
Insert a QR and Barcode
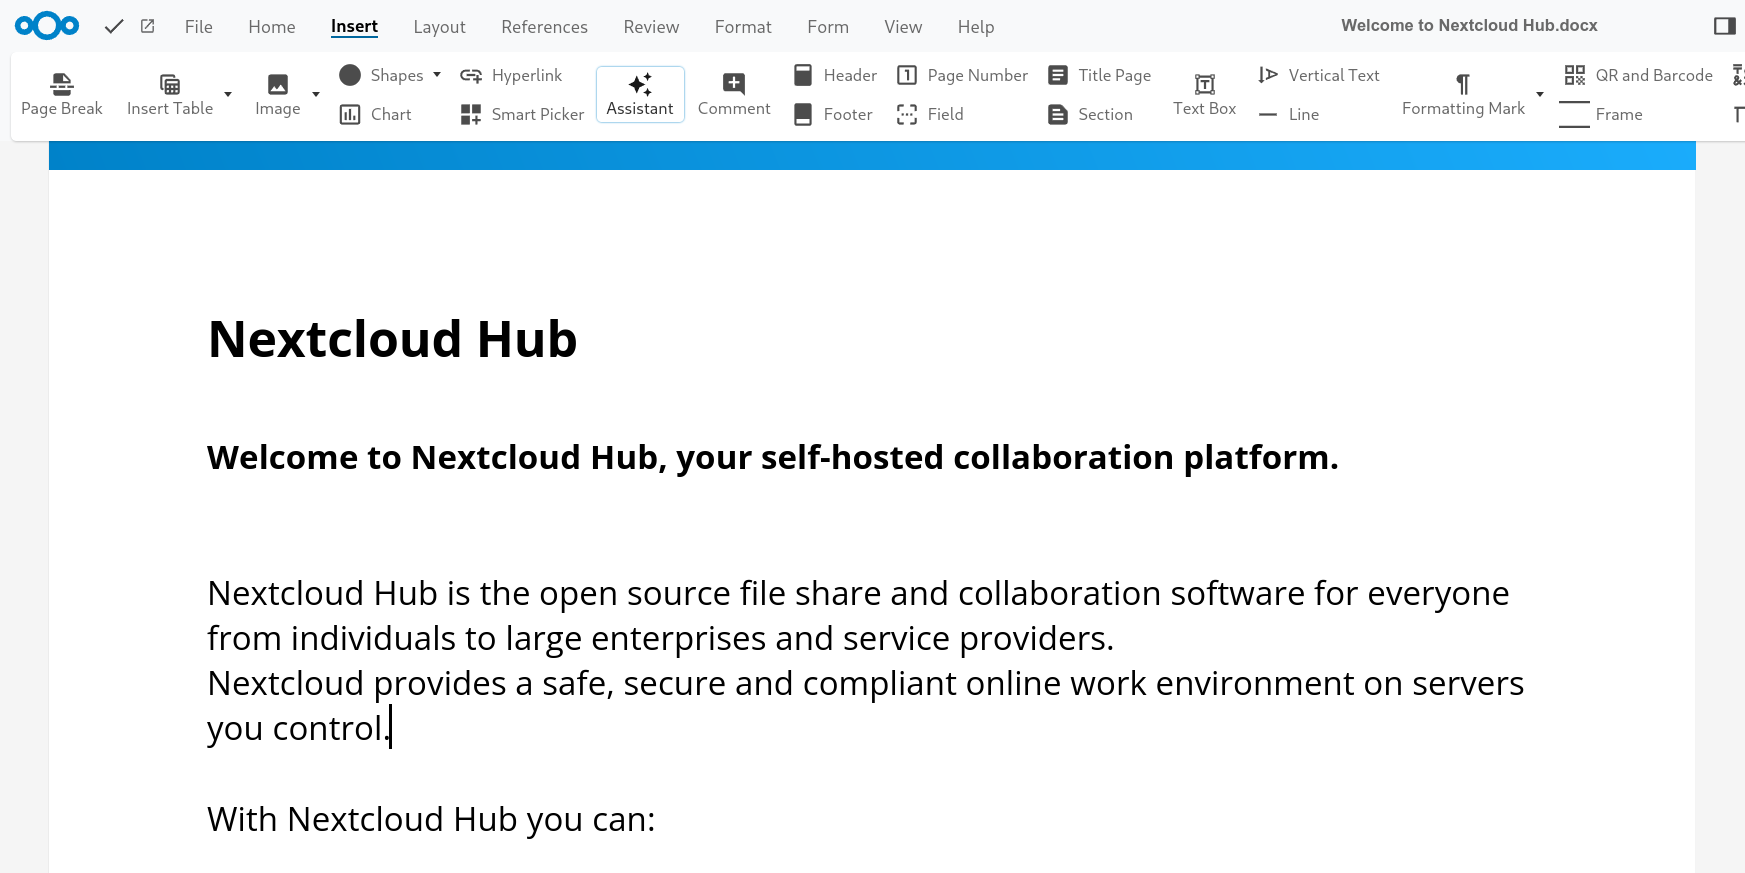point(1638,75)
